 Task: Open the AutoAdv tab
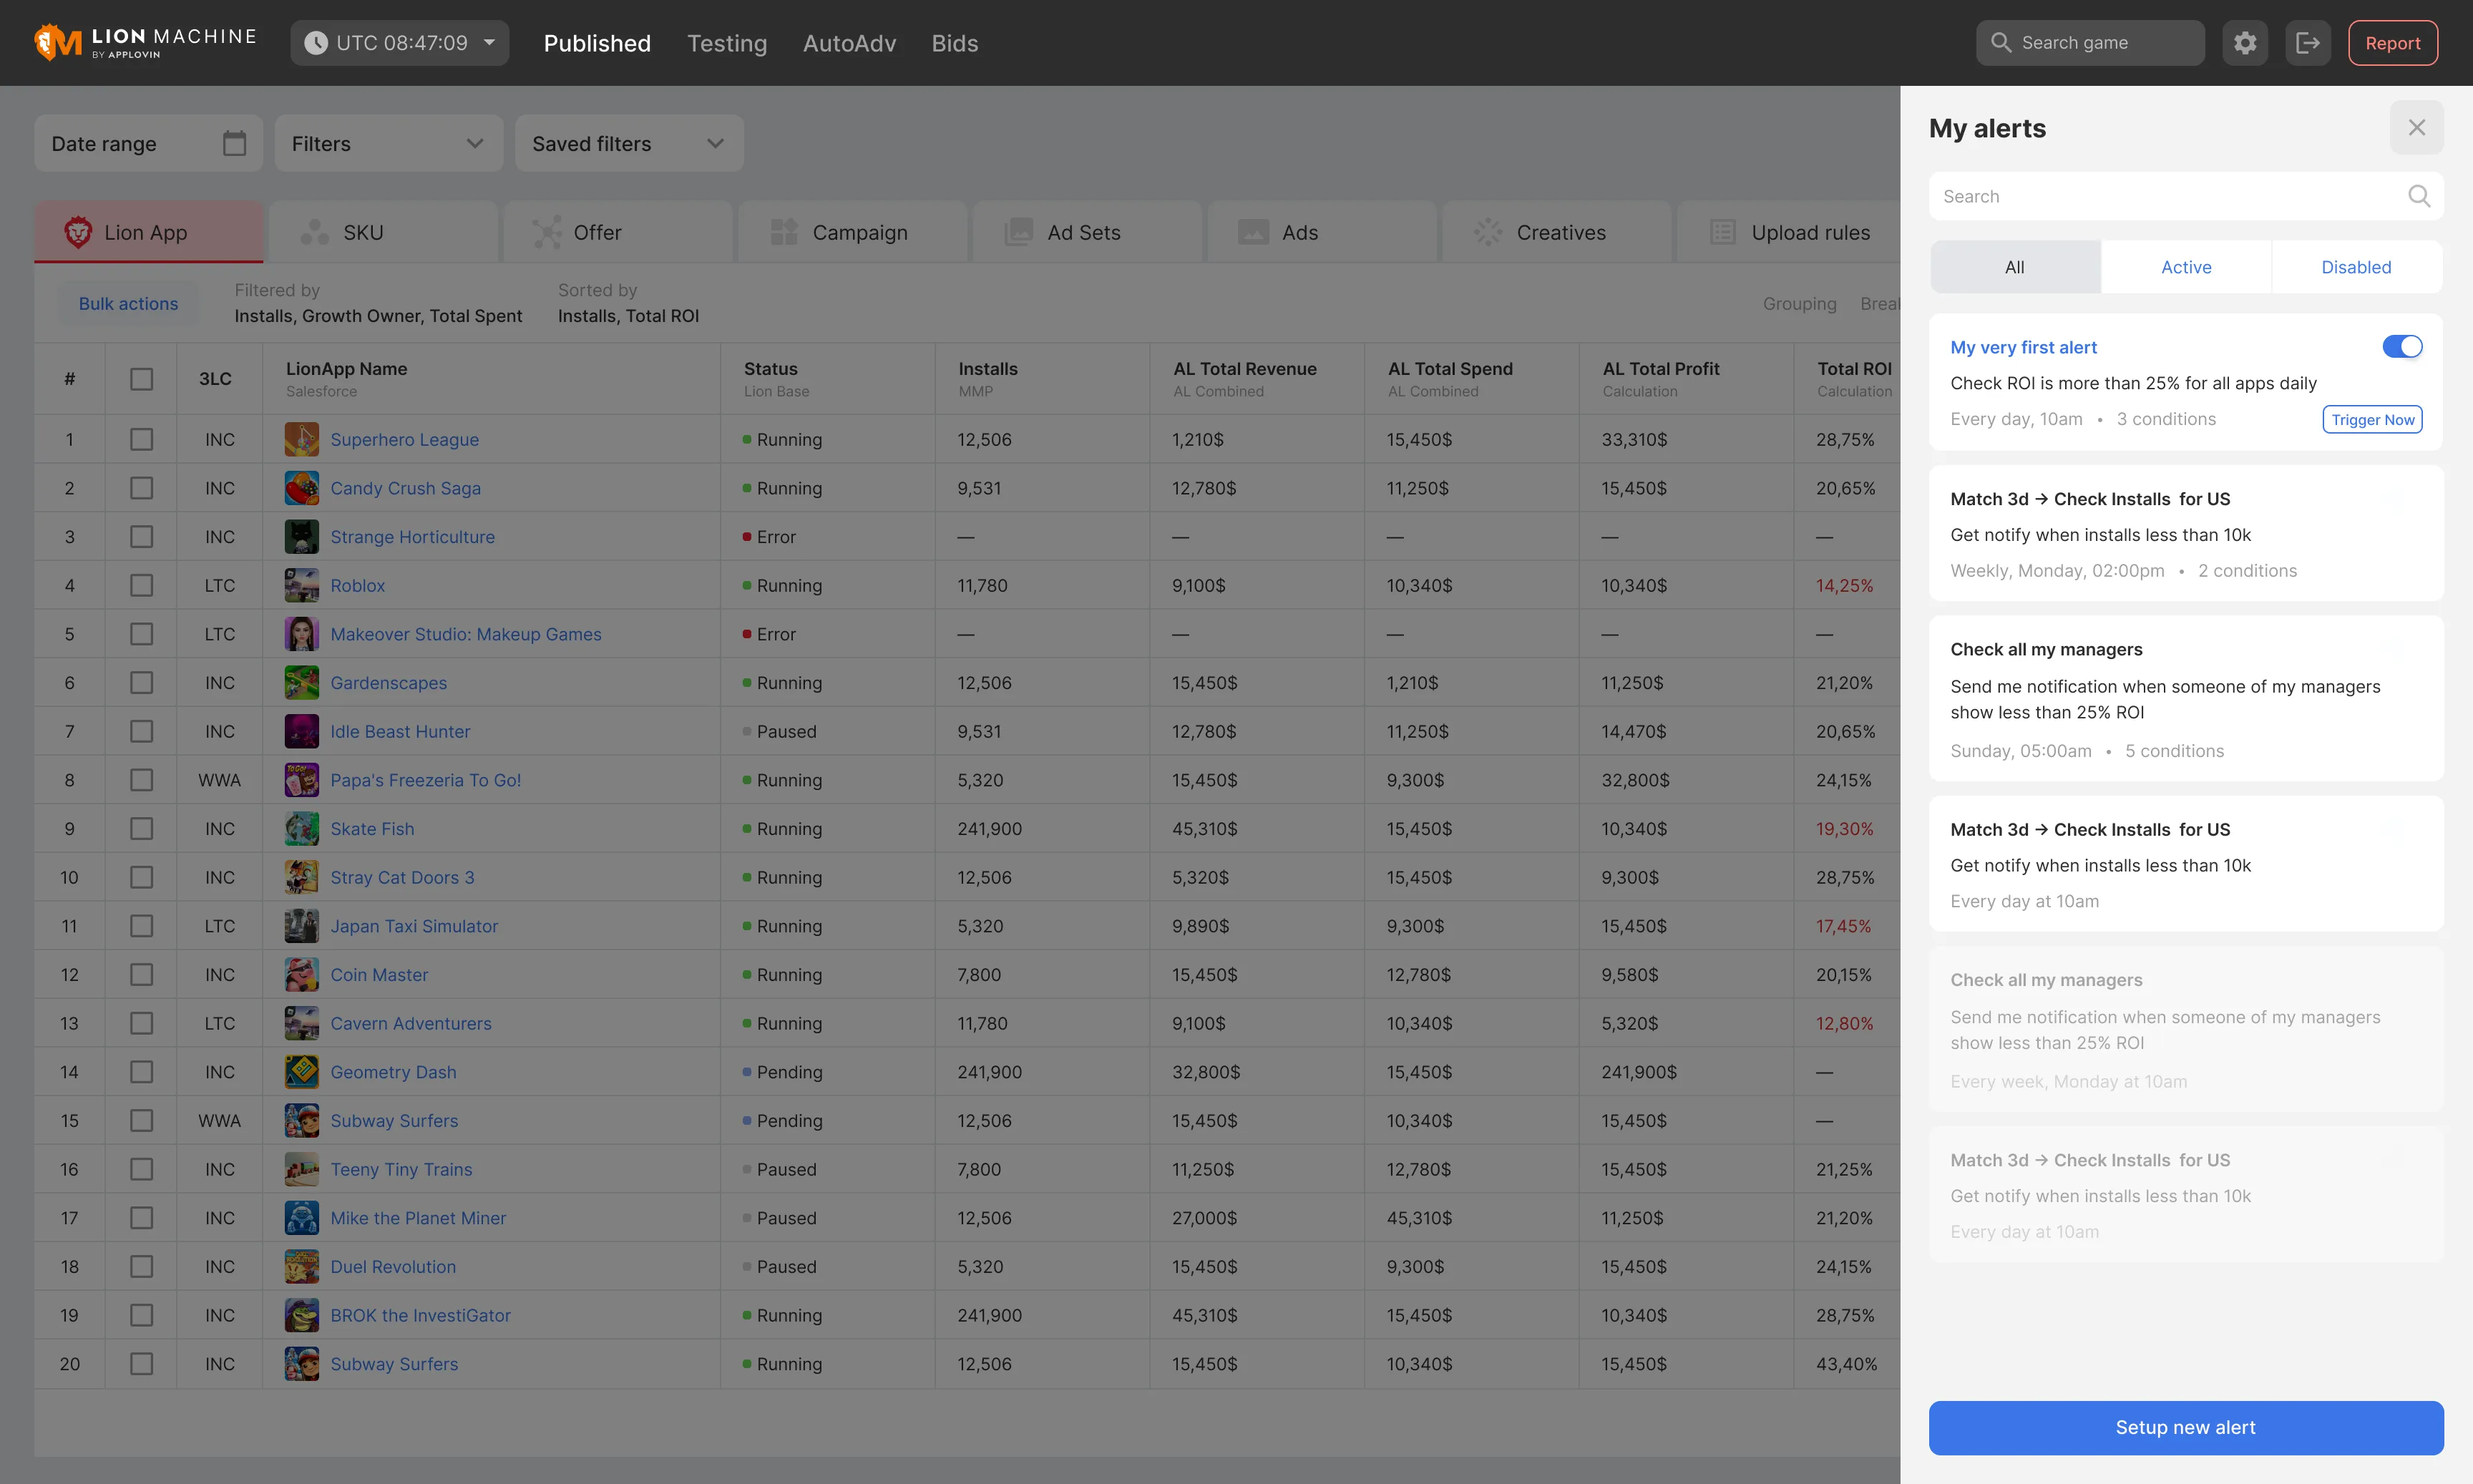[x=849, y=43]
